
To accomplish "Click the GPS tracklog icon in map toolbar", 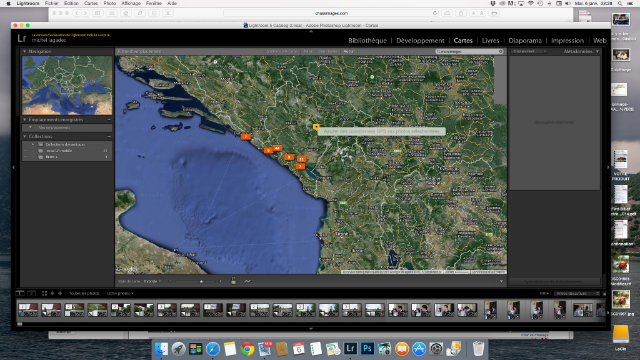I will point(248,281).
